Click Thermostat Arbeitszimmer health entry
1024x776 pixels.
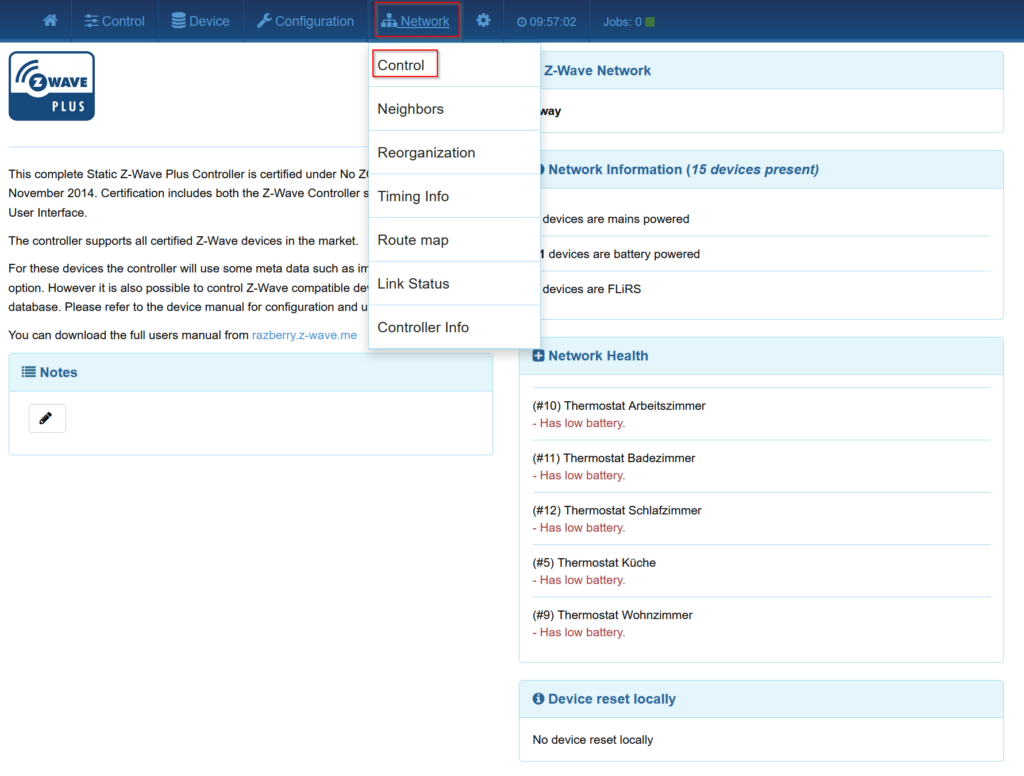619,406
